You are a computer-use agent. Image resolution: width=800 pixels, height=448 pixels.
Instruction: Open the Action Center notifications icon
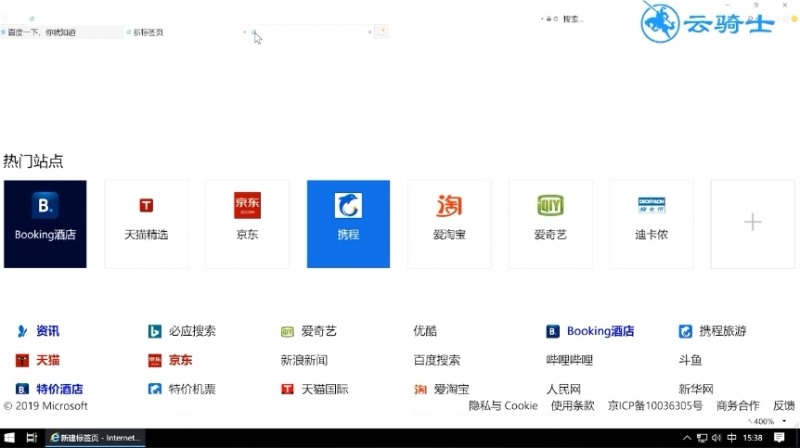click(x=779, y=438)
